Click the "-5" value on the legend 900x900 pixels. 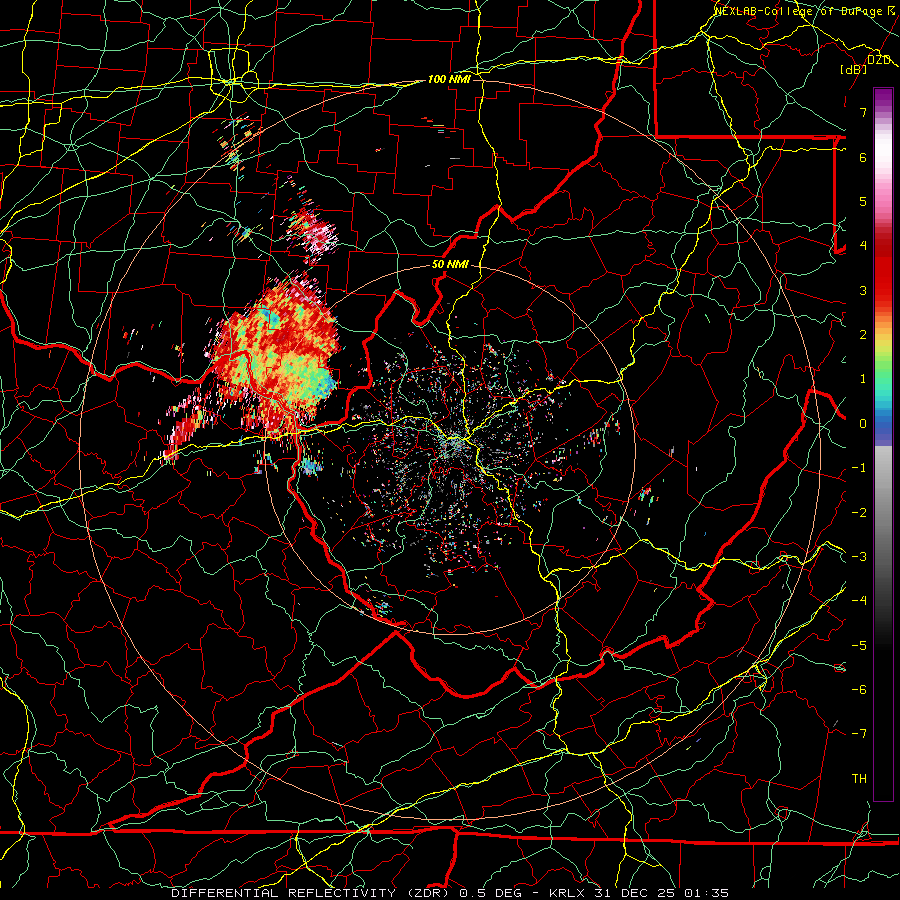point(859,646)
